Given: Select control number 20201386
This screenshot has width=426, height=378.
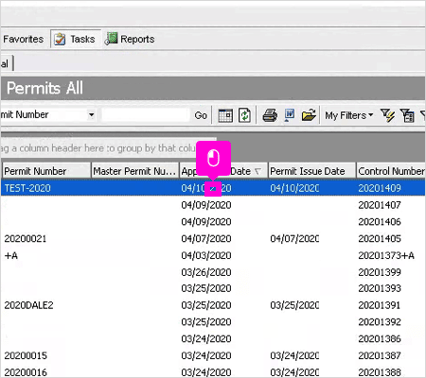Looking at the screenshot, I should point(380,338).
